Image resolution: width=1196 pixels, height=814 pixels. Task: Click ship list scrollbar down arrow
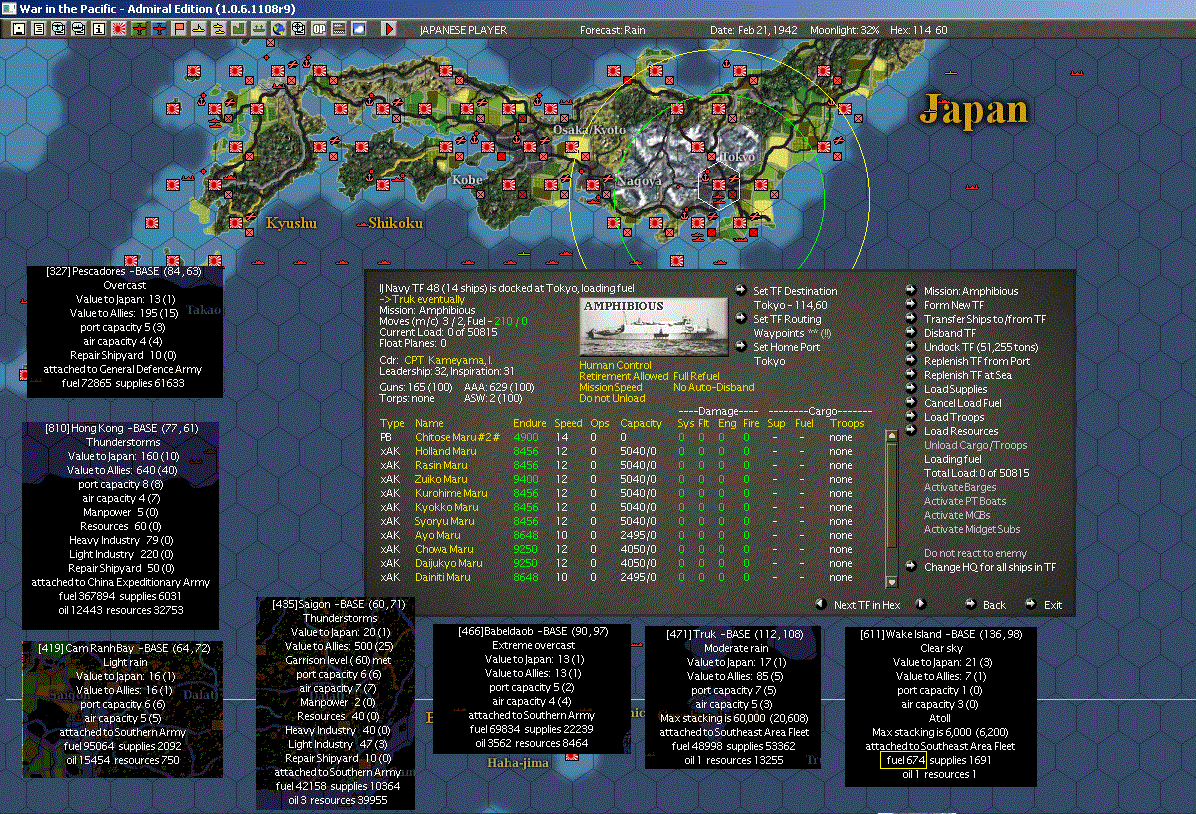tap(891, 582)
